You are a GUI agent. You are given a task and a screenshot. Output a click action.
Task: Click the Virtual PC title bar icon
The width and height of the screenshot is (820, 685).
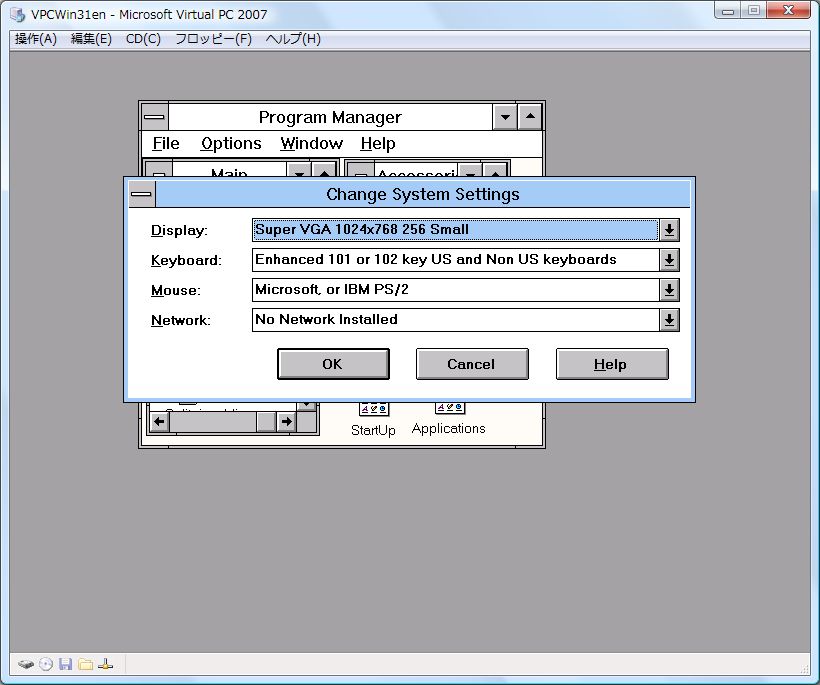(17, 15)
